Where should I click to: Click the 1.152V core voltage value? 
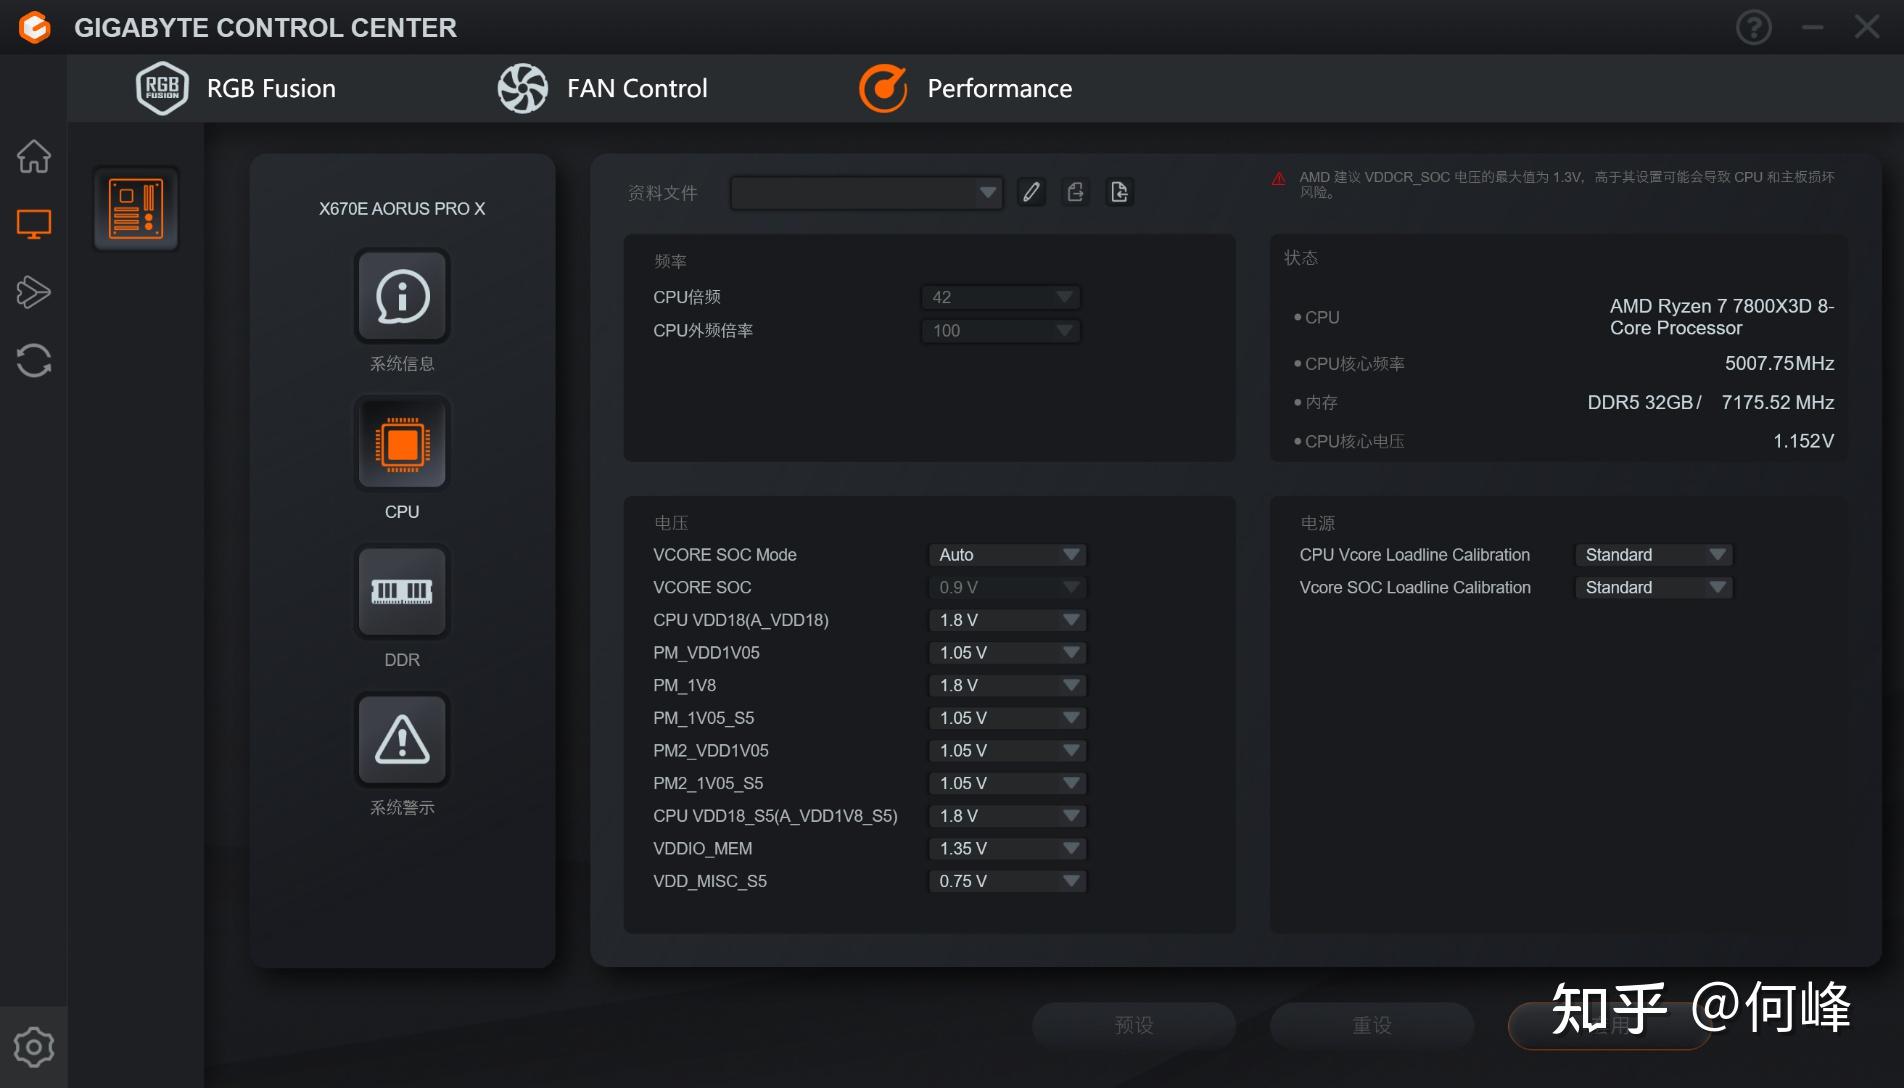click(x=1803, y=441)
